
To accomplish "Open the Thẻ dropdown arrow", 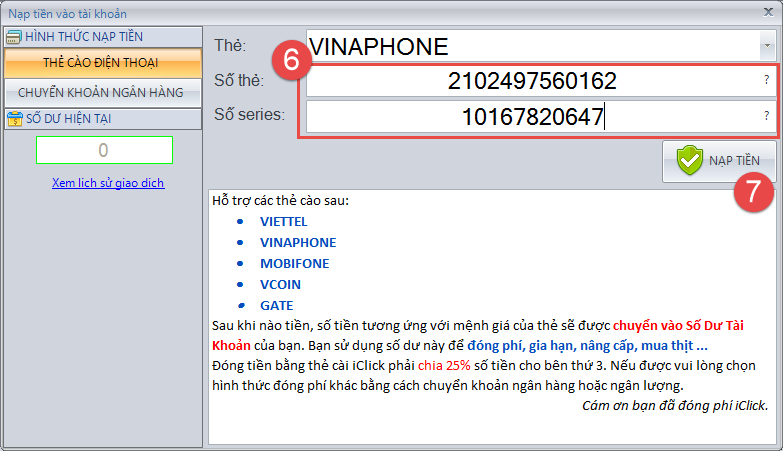I will click(x=768, y=45).
